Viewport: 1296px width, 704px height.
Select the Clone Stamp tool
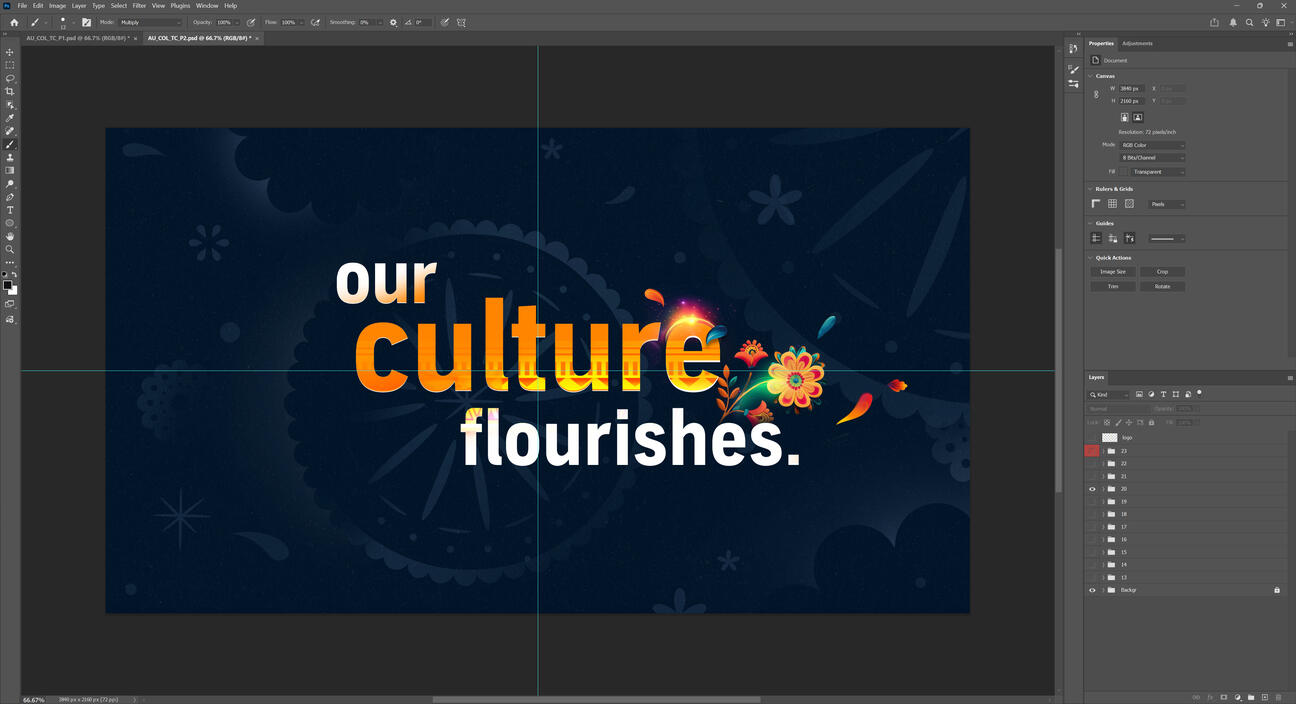pyautogui.click(x=10, y=158)
